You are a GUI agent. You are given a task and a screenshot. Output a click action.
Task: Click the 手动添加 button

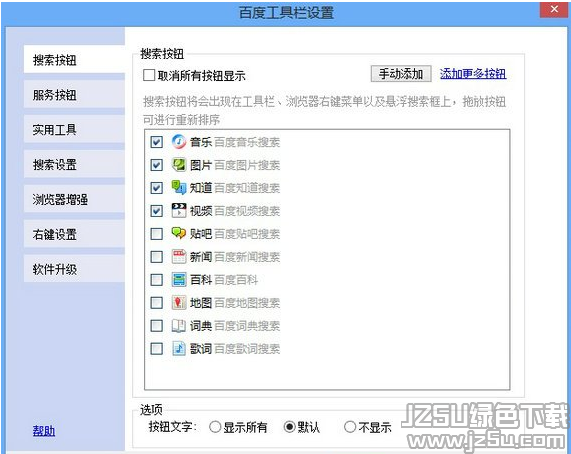[x=401, y=74]
